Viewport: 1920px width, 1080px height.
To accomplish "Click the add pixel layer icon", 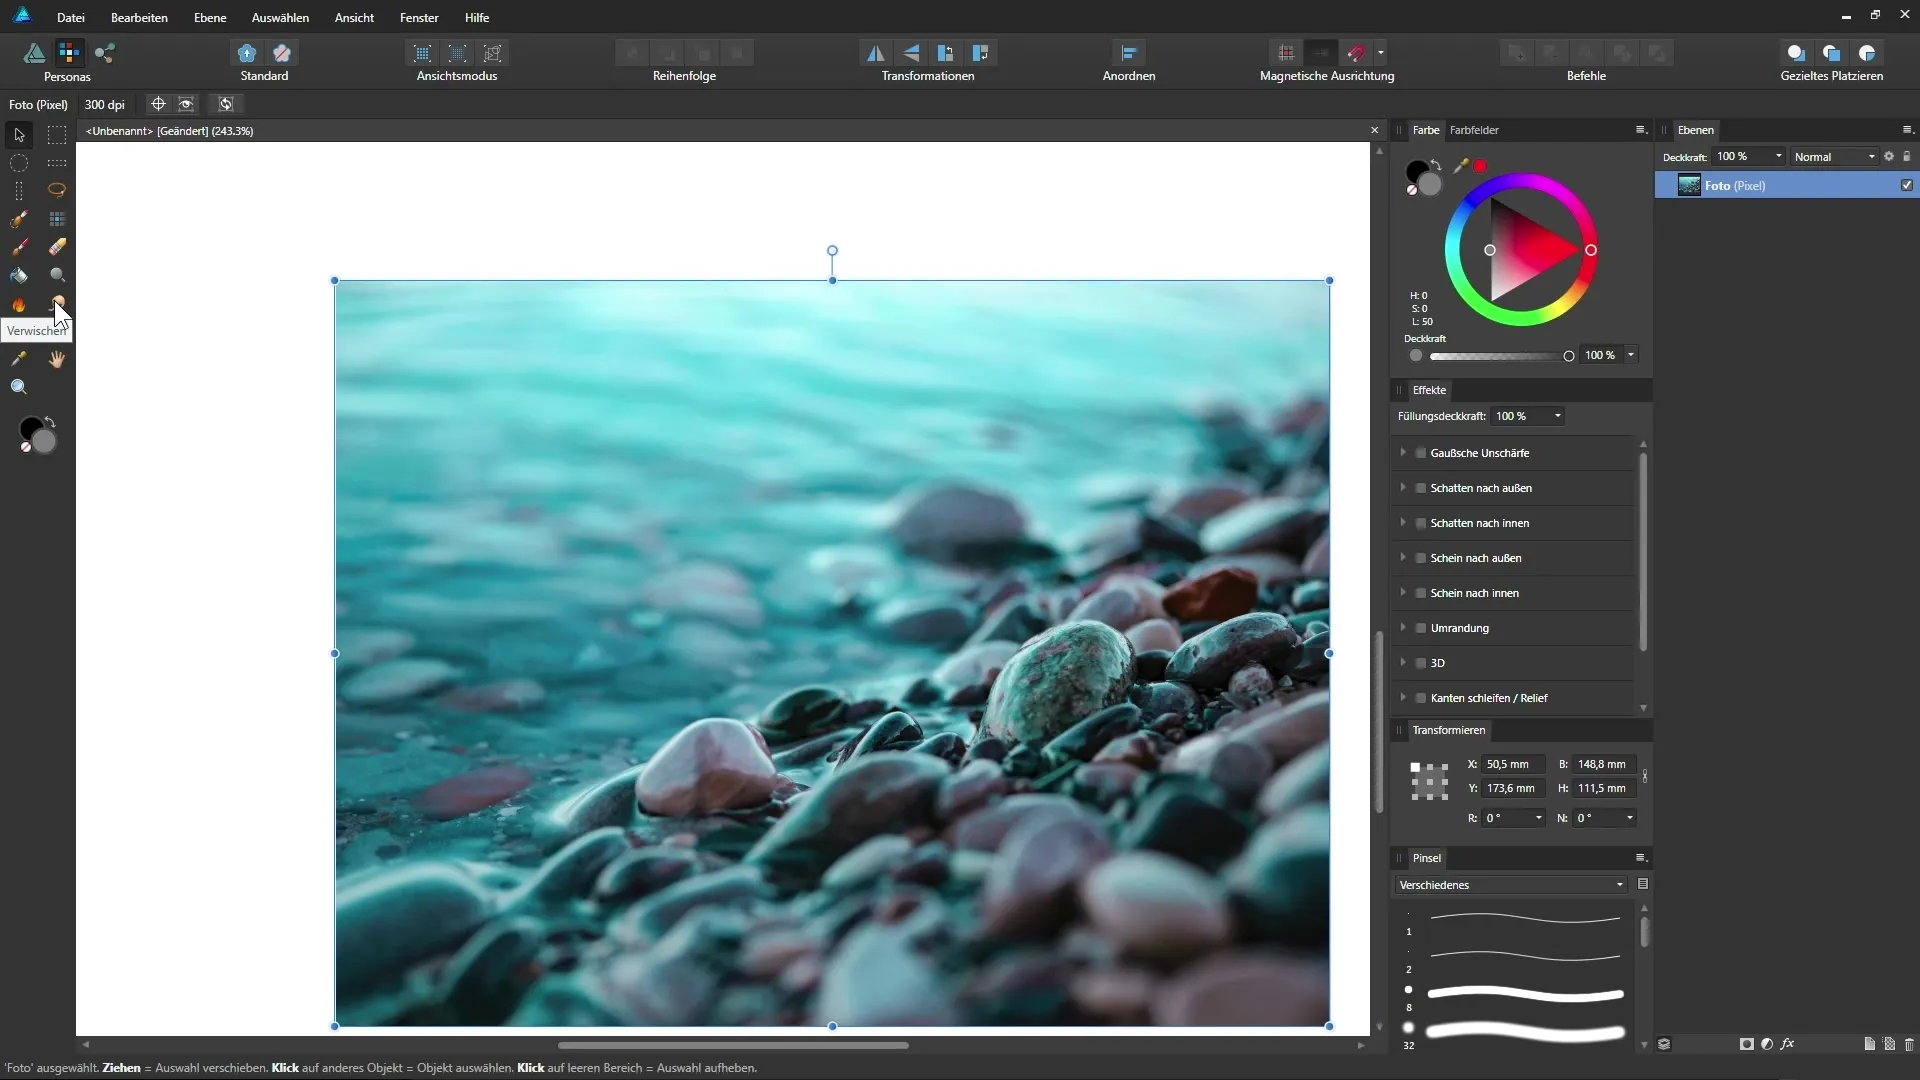I will pos(1889,1044).
